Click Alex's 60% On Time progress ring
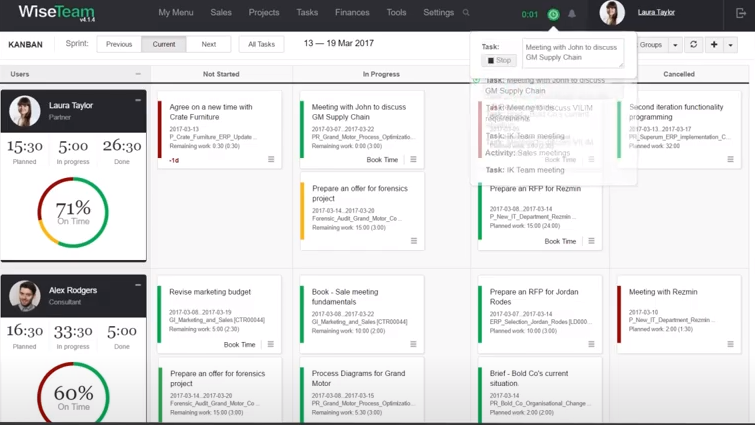The image size is (755, 425). tap(73, 392)
